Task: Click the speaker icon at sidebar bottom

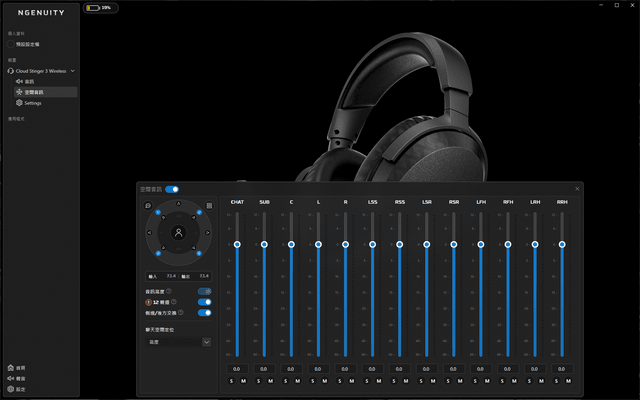Action: click(x=11, y=378)
